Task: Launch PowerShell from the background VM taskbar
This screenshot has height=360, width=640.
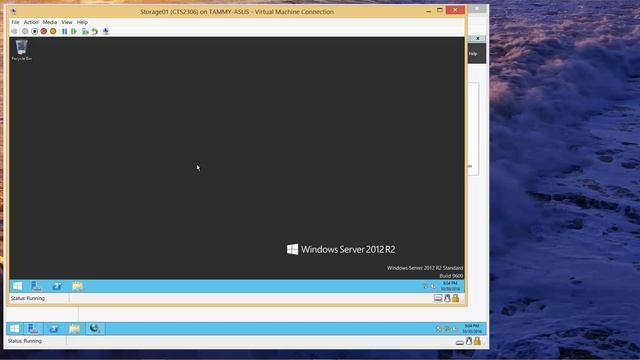Action: (54, 329)
